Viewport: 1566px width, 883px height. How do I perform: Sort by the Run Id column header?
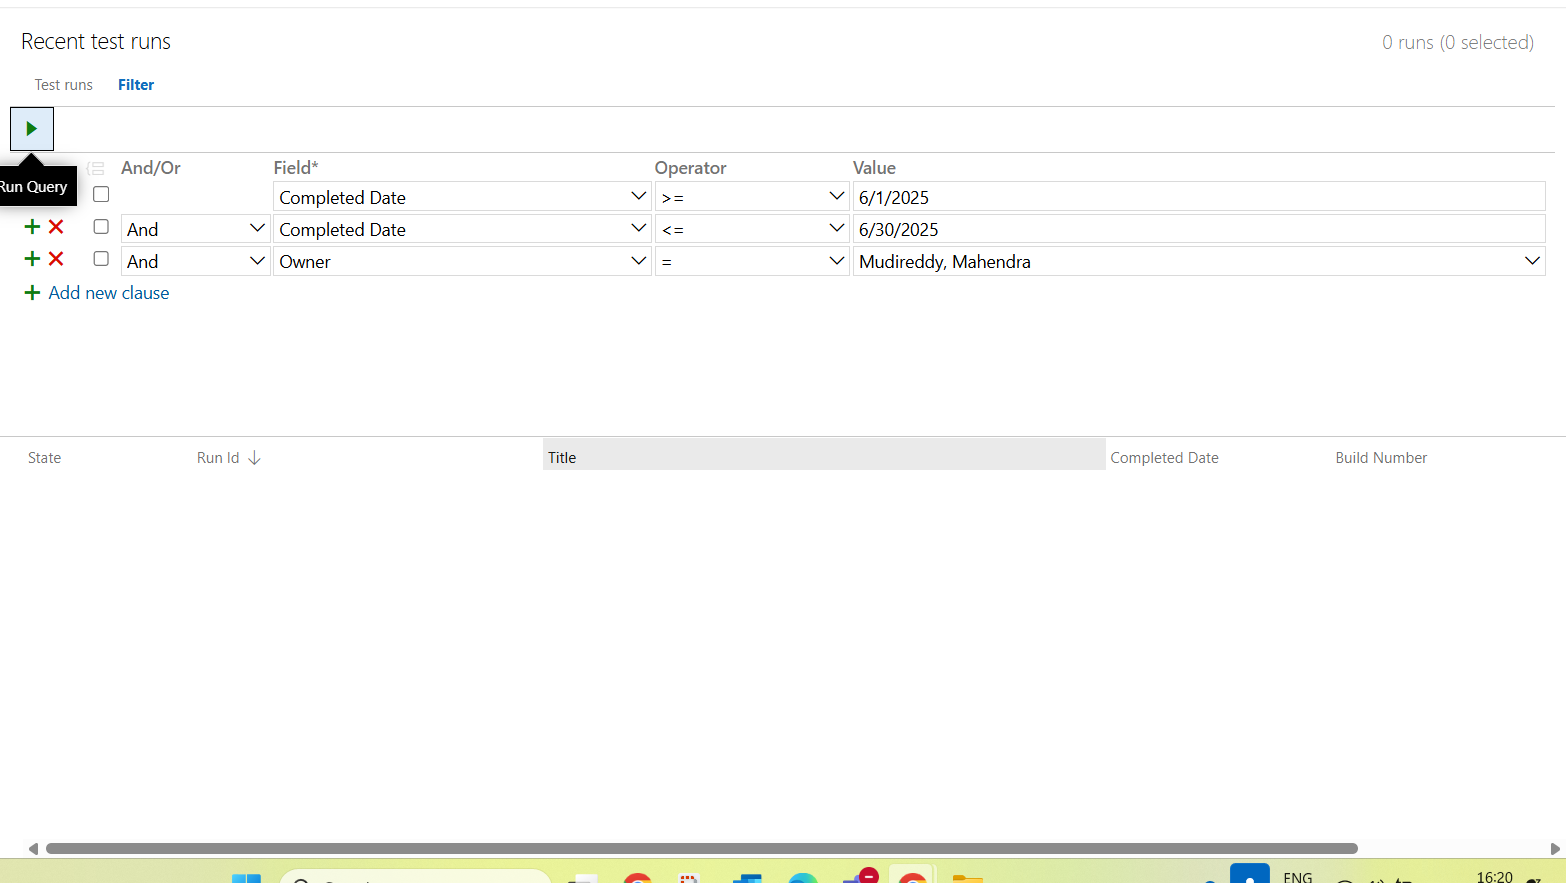pyautogui.click(x=218, y=458)
